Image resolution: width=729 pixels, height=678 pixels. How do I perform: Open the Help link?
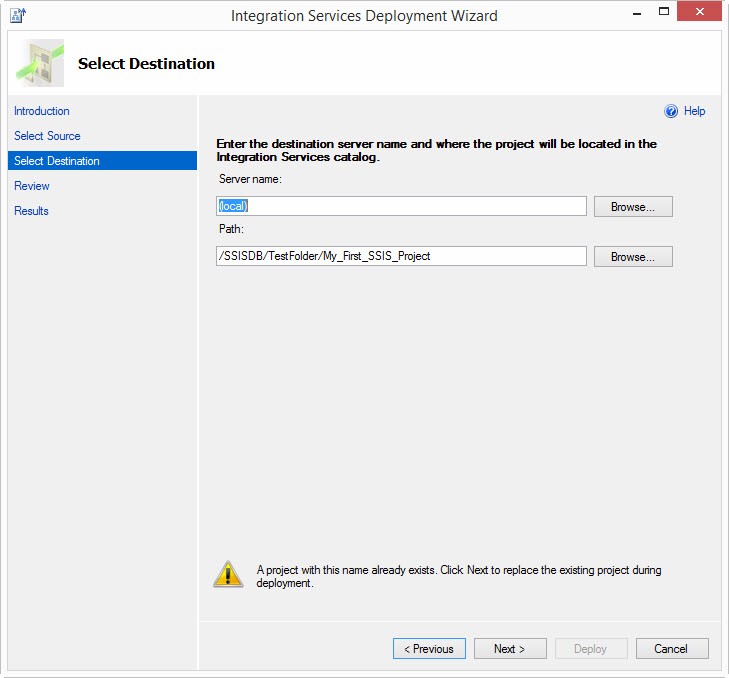tap(694, 111)
